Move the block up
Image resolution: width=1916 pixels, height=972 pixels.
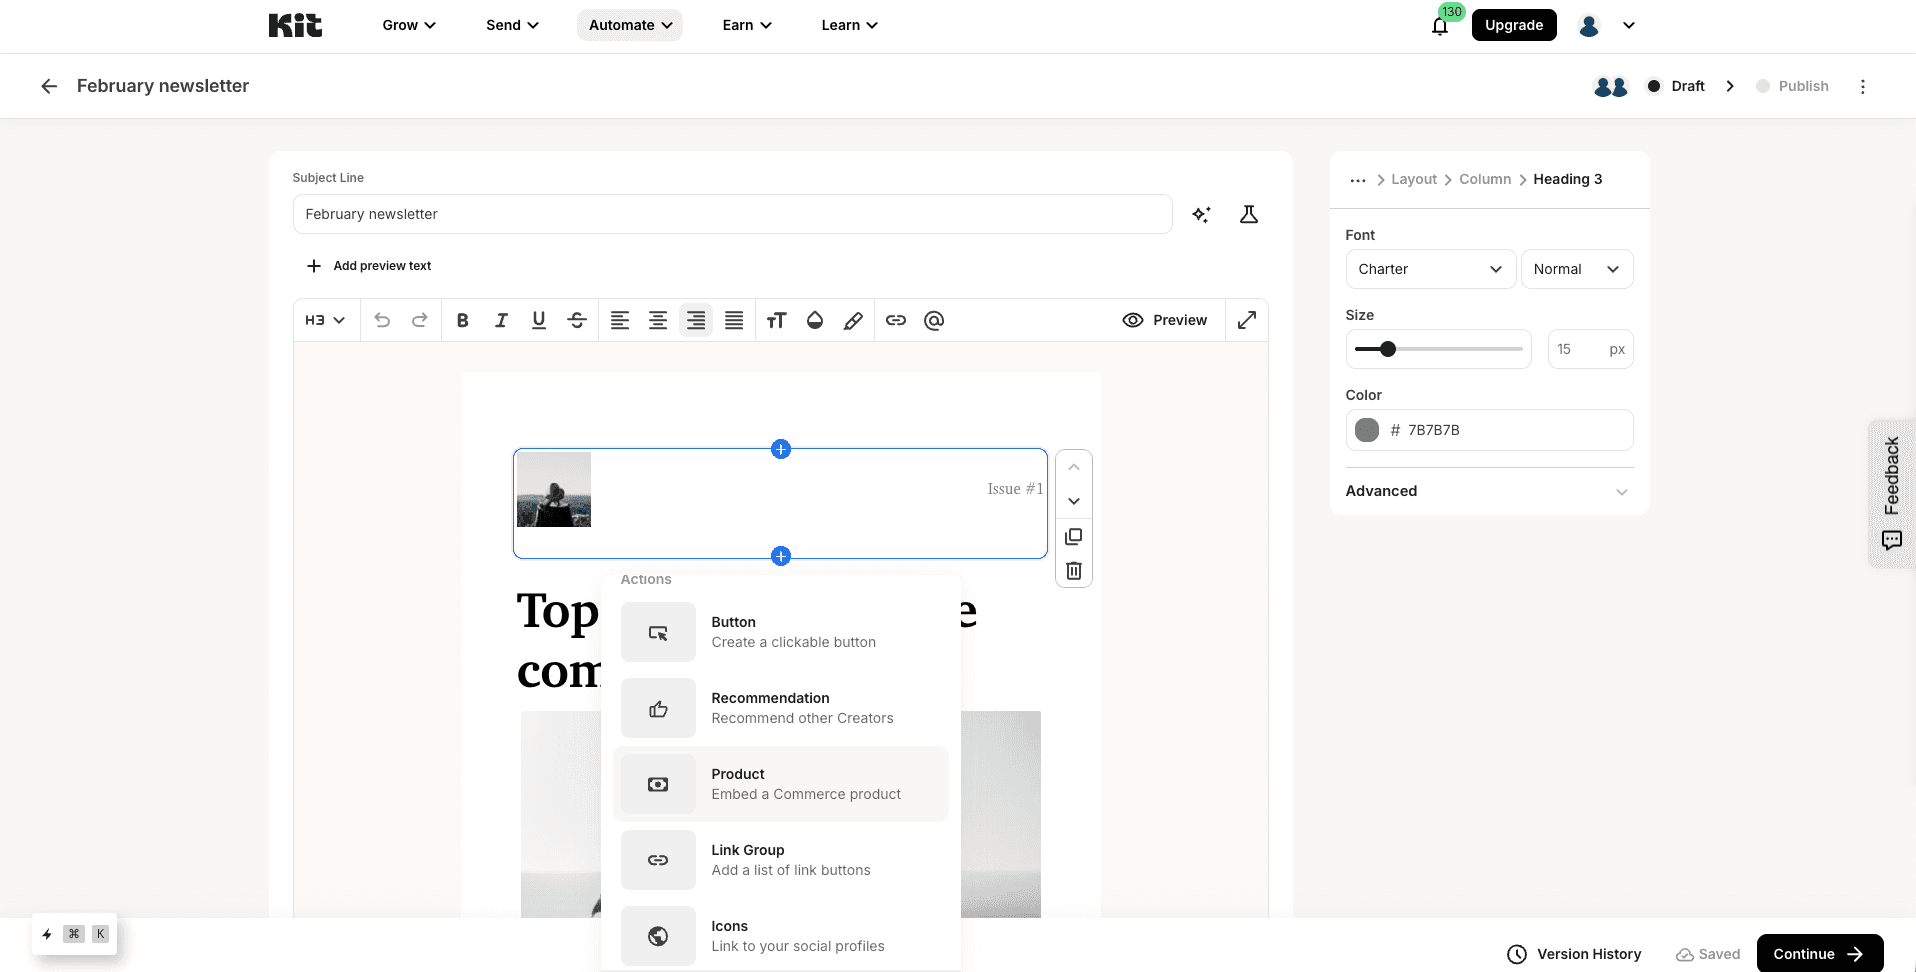click(x=1074, y=467)
